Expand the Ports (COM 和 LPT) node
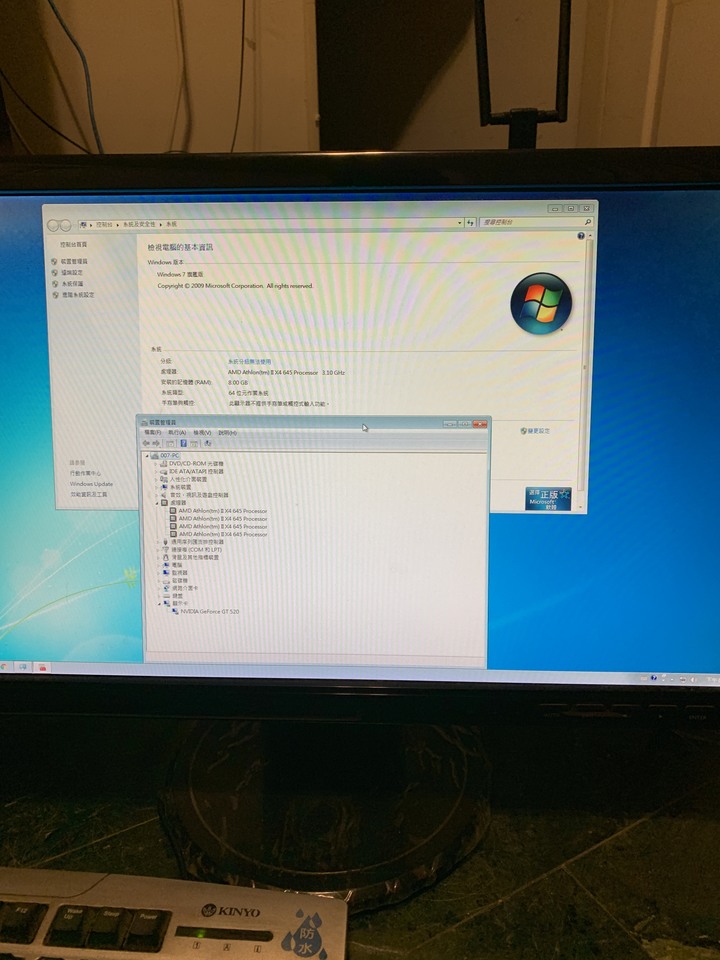 coord(158,550)
